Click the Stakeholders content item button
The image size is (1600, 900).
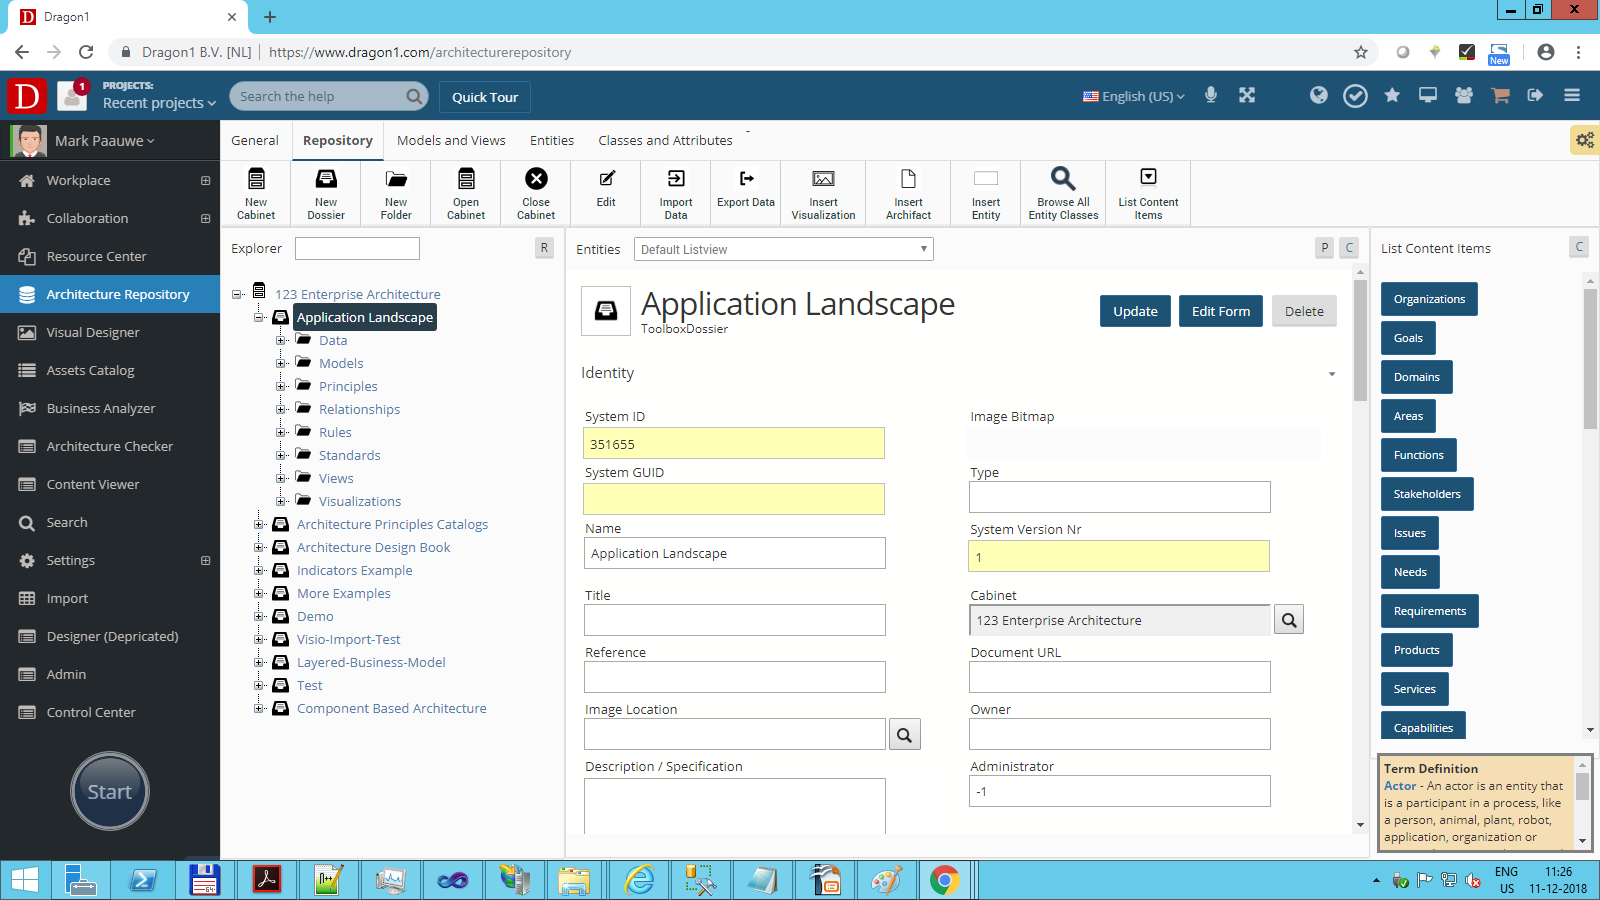pyautogui.click(x=1427, y=494)
